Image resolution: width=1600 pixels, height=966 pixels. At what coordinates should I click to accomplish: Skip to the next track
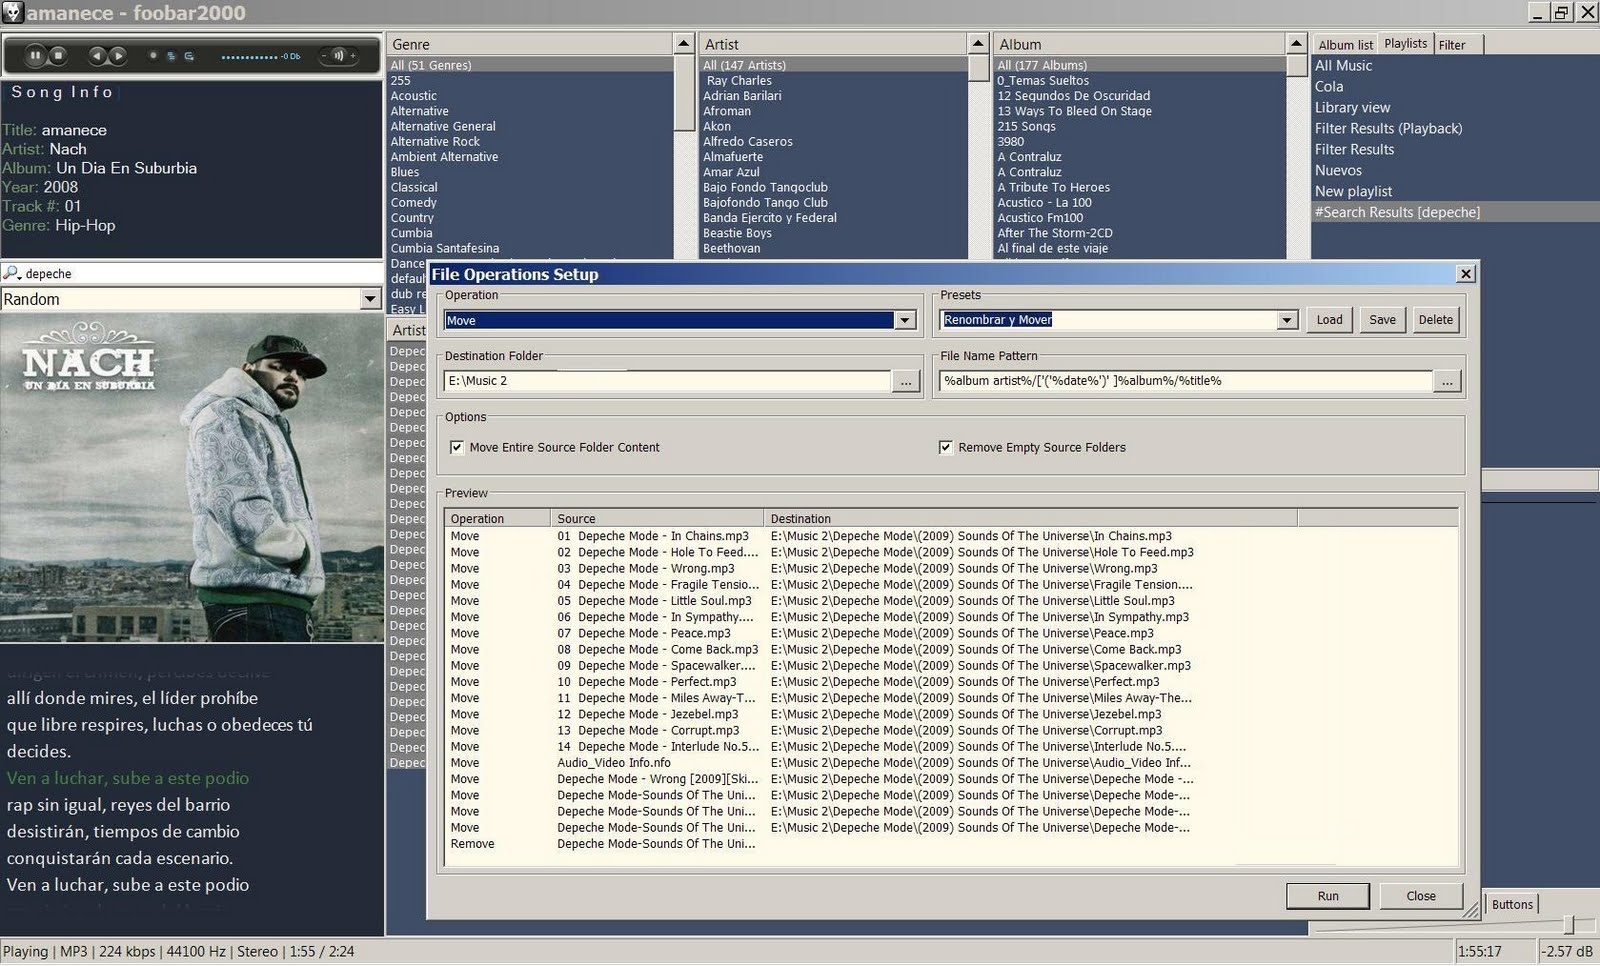[x=118, y=56]
